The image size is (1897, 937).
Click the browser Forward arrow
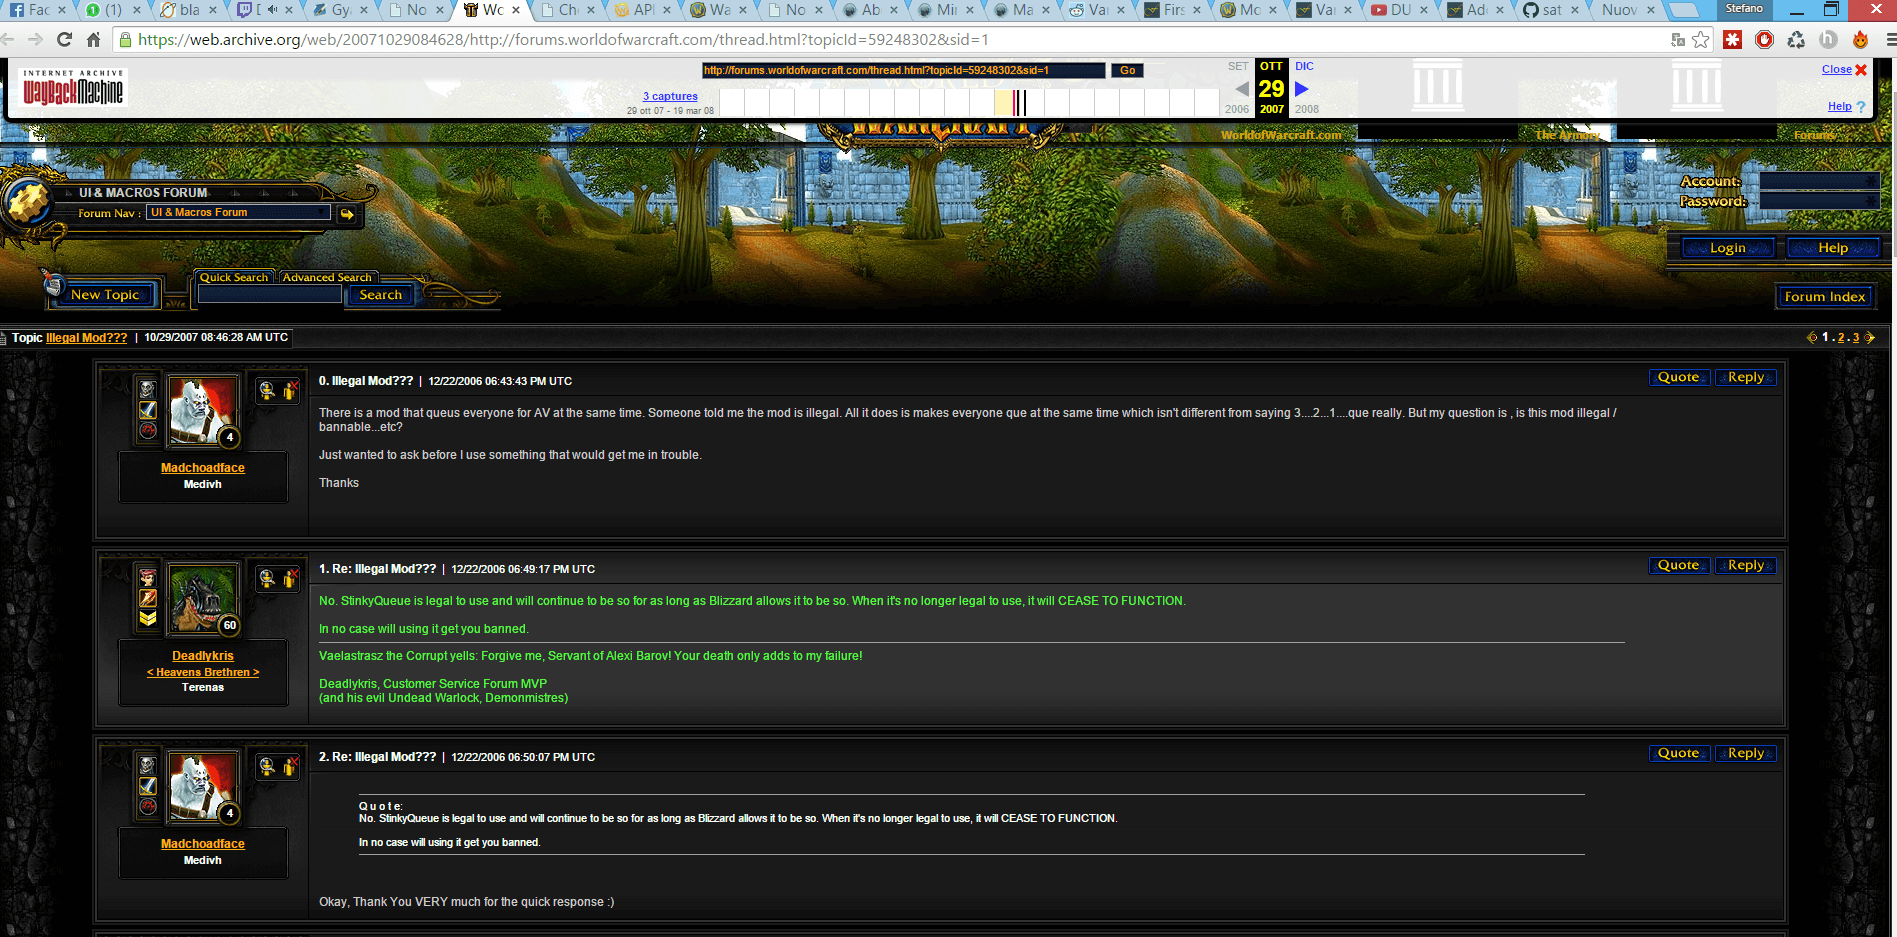36,40
